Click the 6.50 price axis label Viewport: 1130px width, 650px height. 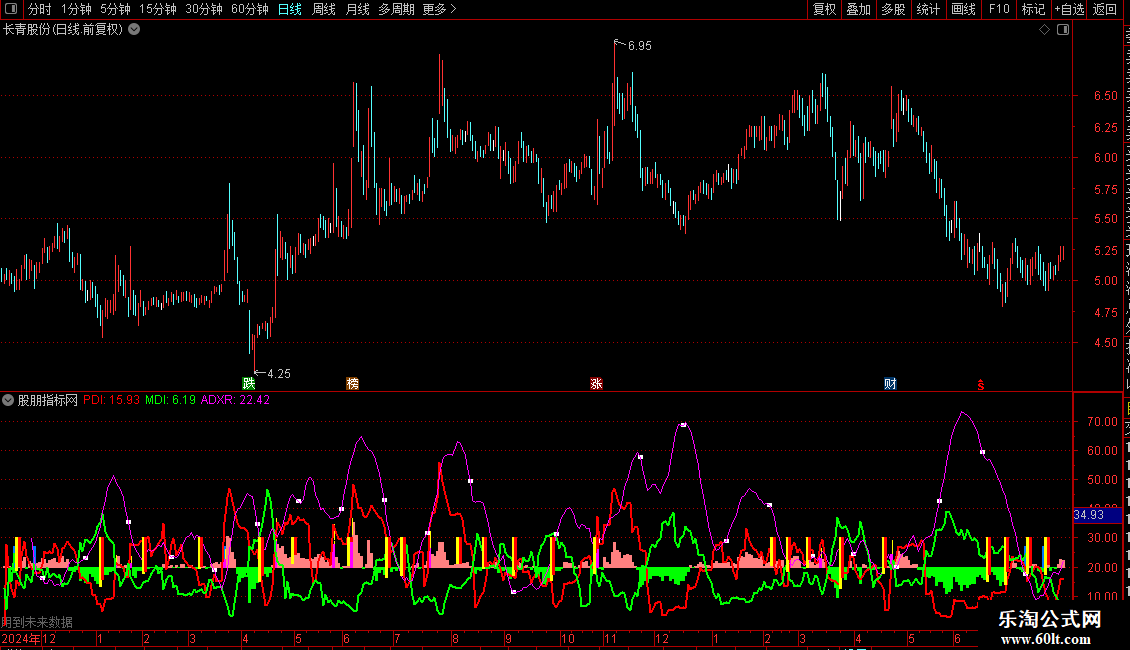[x=1105, y=96]
